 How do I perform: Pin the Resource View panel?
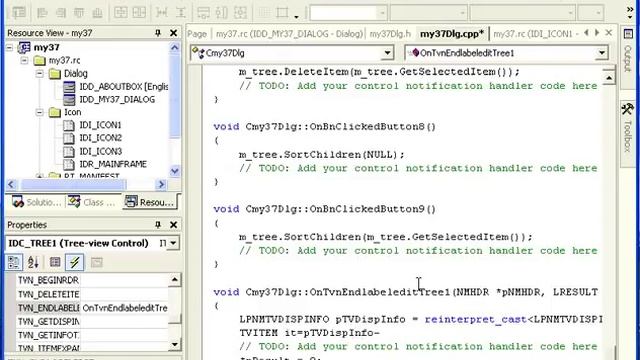[158, 33]
